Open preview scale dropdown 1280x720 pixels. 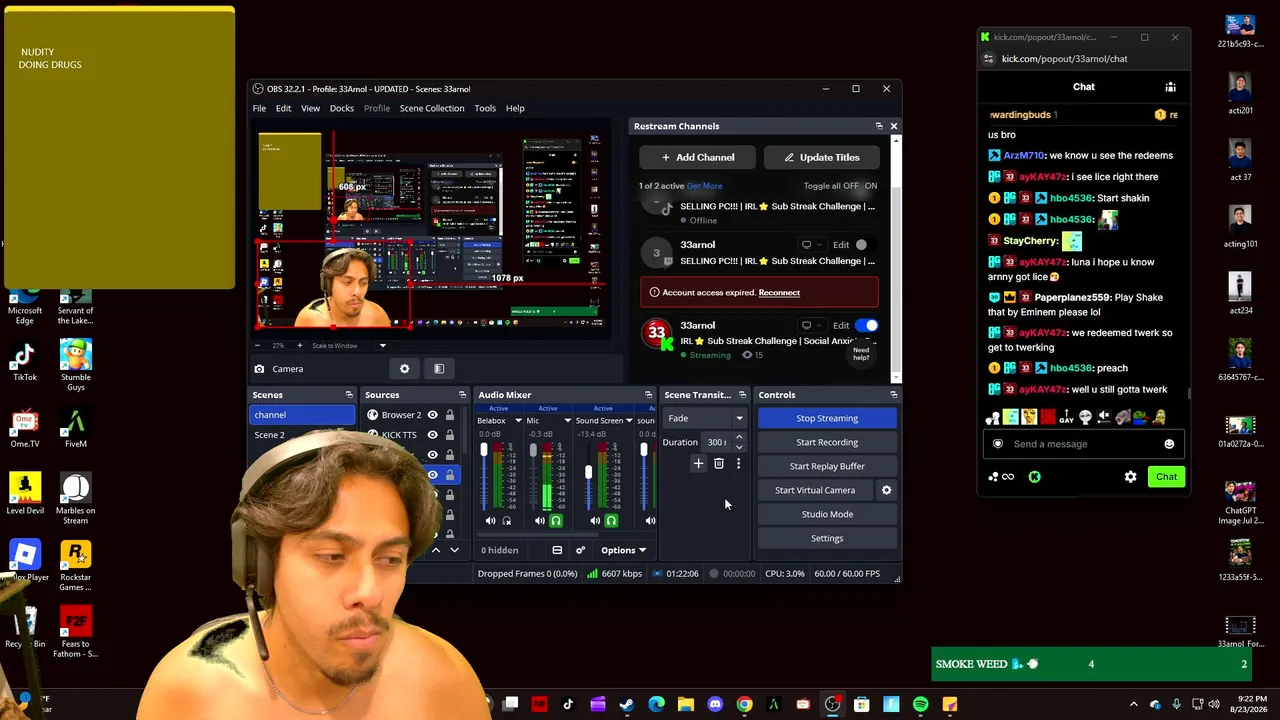[382, 346]
